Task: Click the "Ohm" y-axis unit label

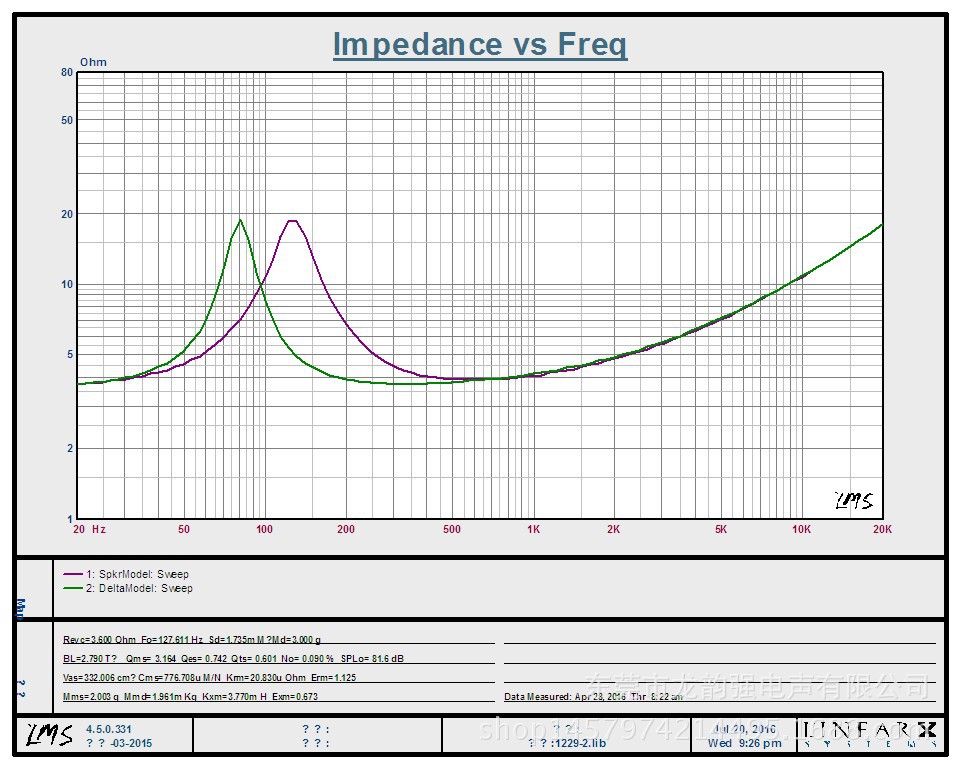Action: point(93,62)
